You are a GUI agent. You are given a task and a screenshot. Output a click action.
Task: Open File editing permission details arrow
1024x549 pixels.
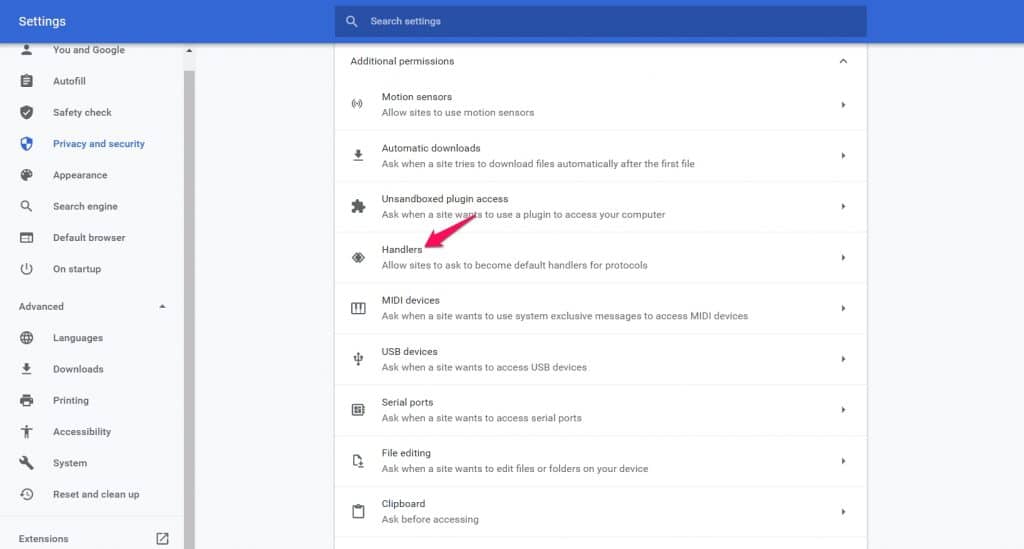[843, 461]
